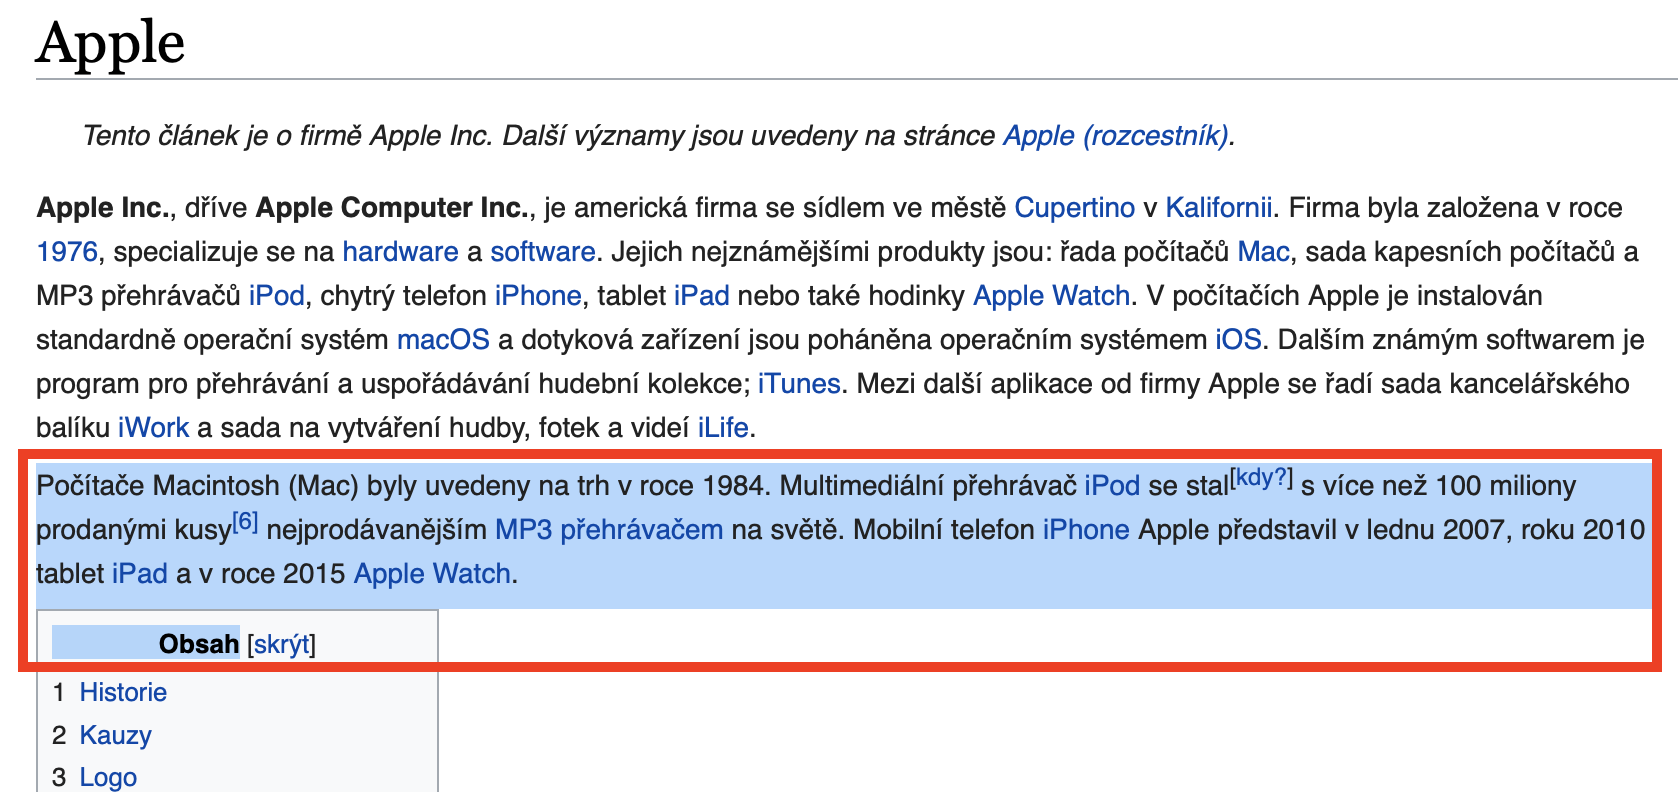This screenshot has width=1678, height=792.
Task: Click the text 'Počítače Macintosh (Mac)'
Action: (x=198, y=486)
